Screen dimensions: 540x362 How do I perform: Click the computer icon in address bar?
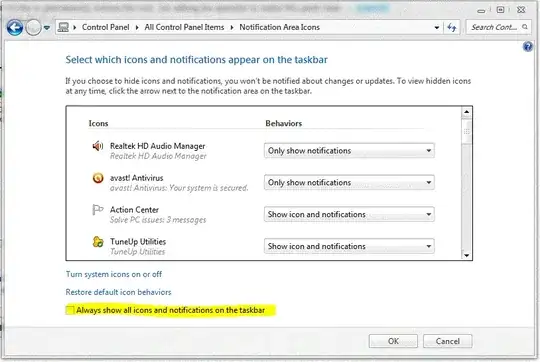(63, 27)
